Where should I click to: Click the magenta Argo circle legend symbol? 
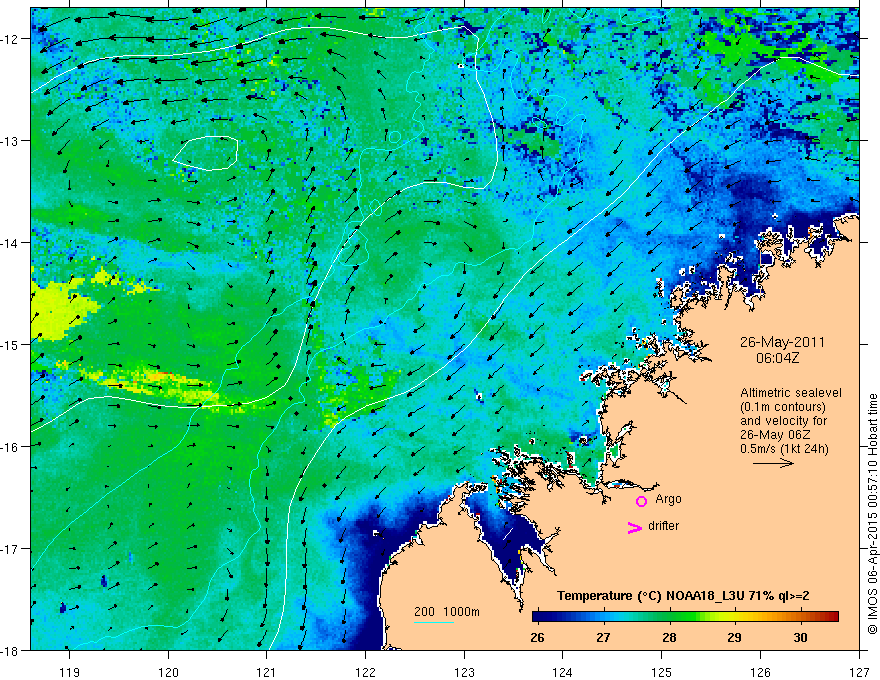coord(641,501)
